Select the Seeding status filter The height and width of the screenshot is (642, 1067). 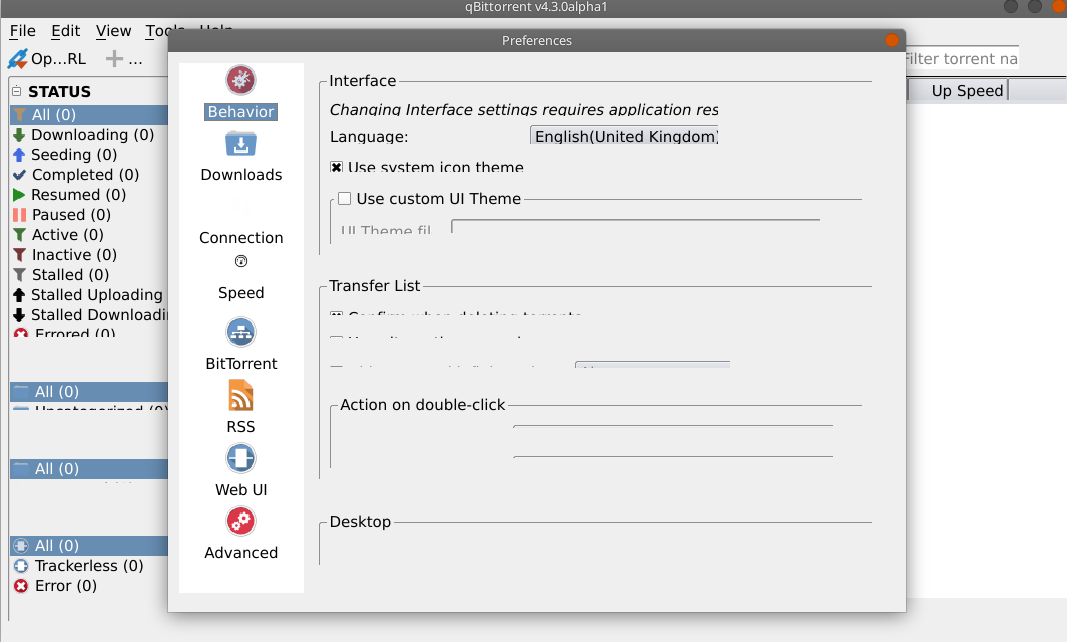(x=65, y=155)
